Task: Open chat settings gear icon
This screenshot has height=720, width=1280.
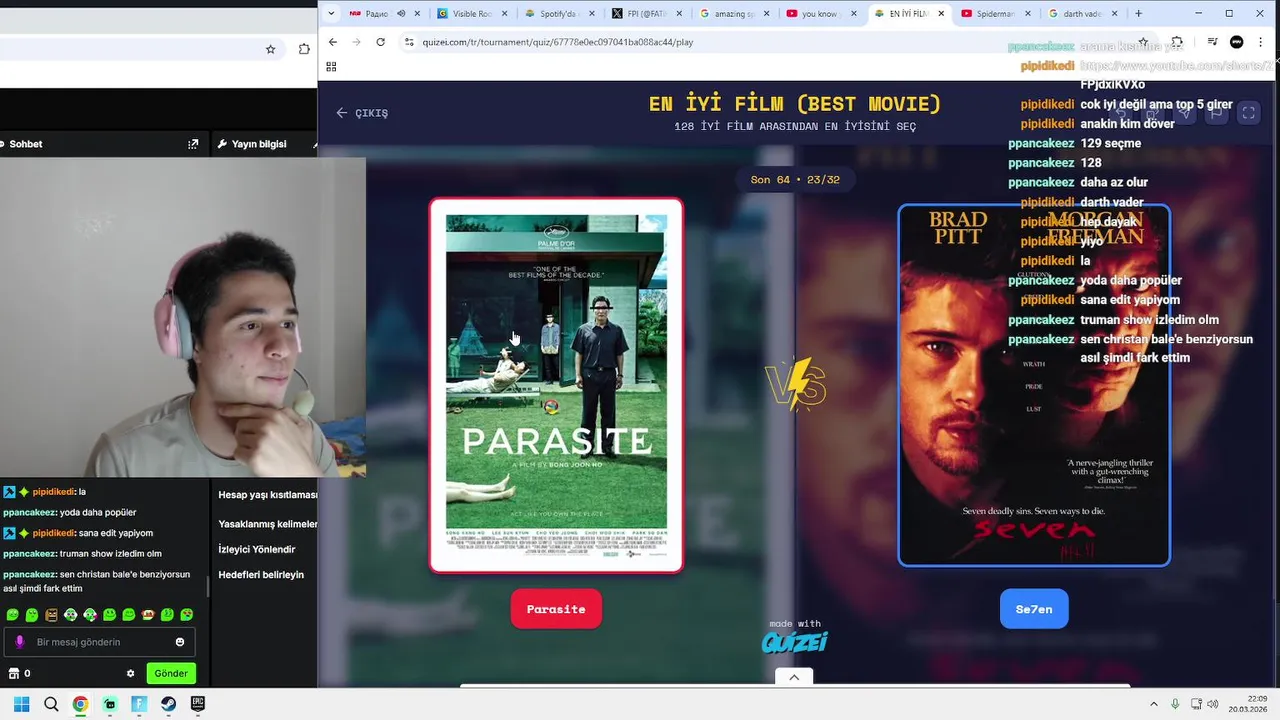Action: 130,673
